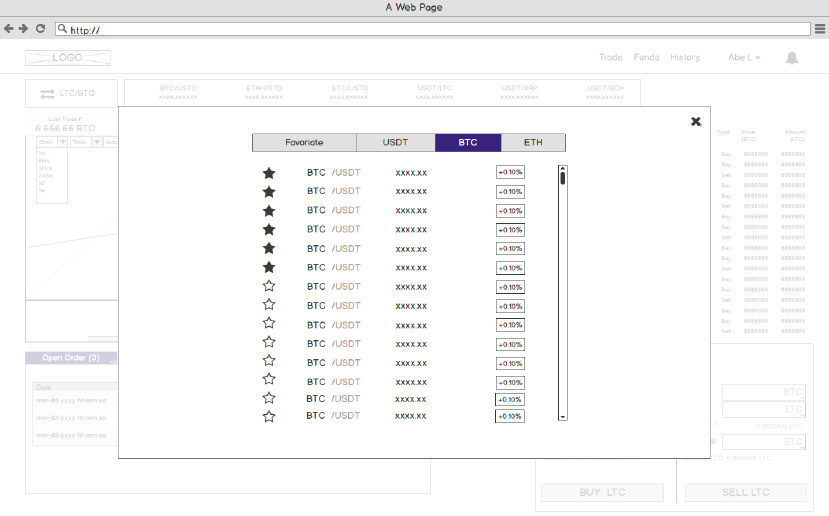Favorite the last empty star at list bottom
Image resolution: width=829 pixels, height=516 pixels.
pos(269,417)
